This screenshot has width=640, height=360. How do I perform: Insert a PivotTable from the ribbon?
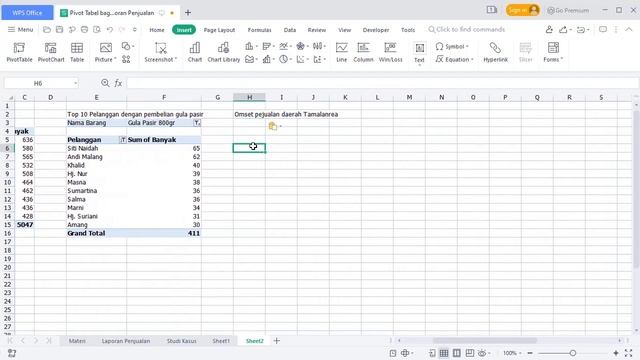pyautogui.click(x=19, y=52)
